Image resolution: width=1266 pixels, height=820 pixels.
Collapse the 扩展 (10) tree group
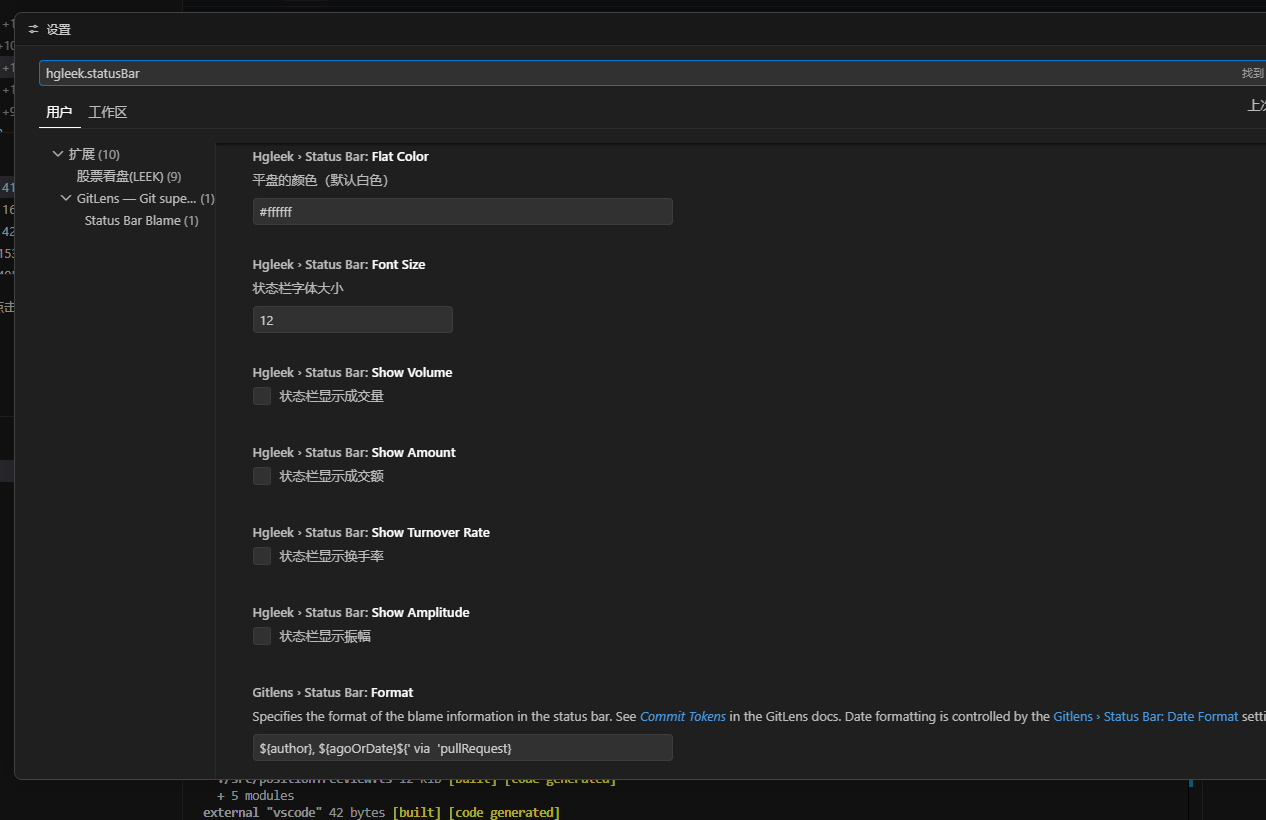[57, 154]
